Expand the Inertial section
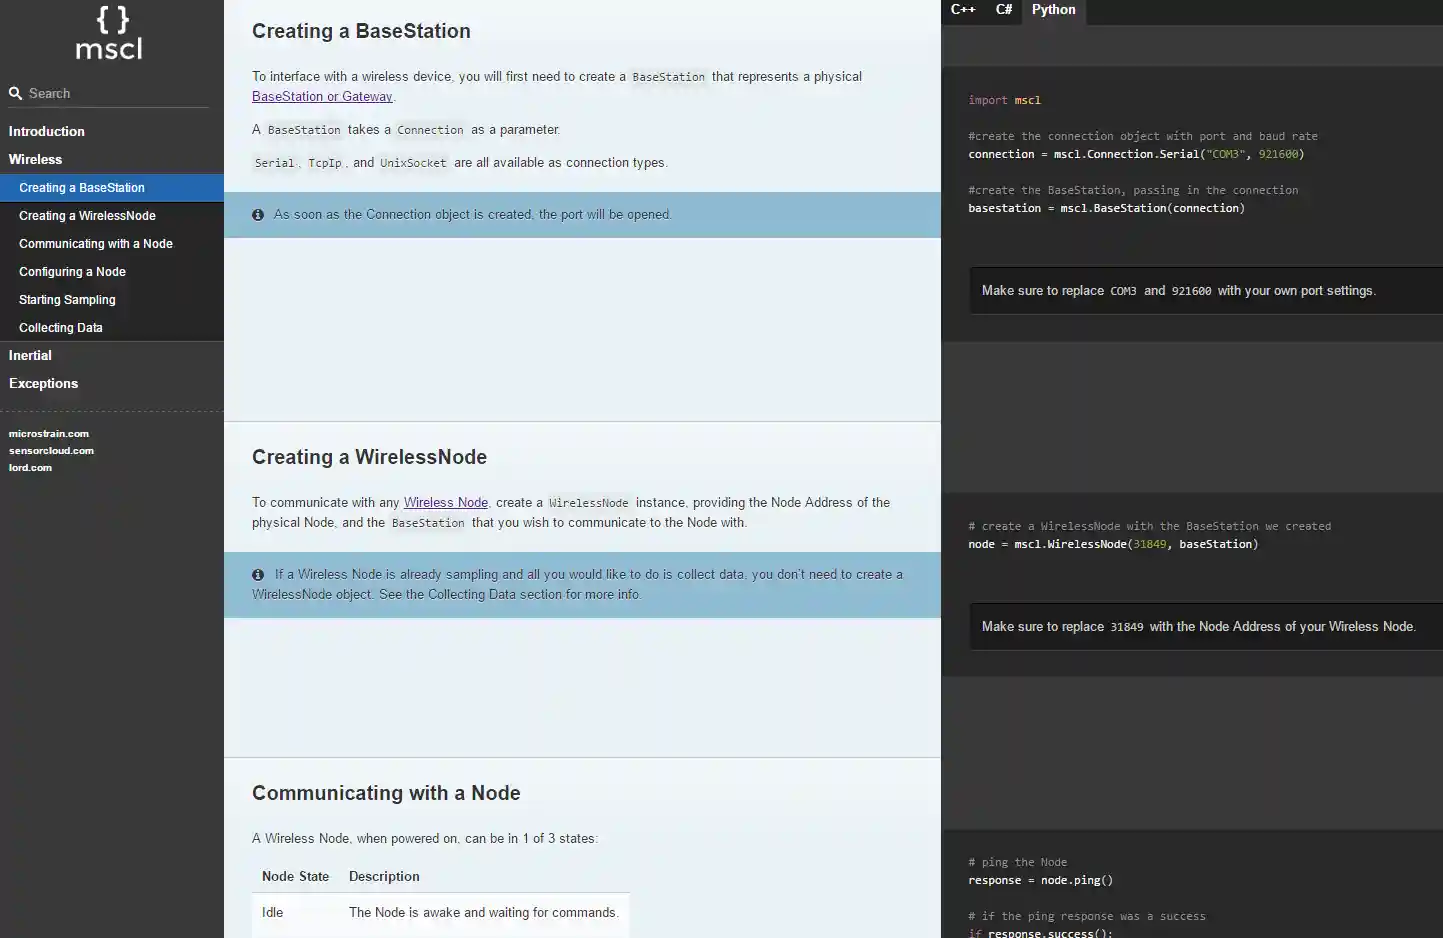 point(29,355)
